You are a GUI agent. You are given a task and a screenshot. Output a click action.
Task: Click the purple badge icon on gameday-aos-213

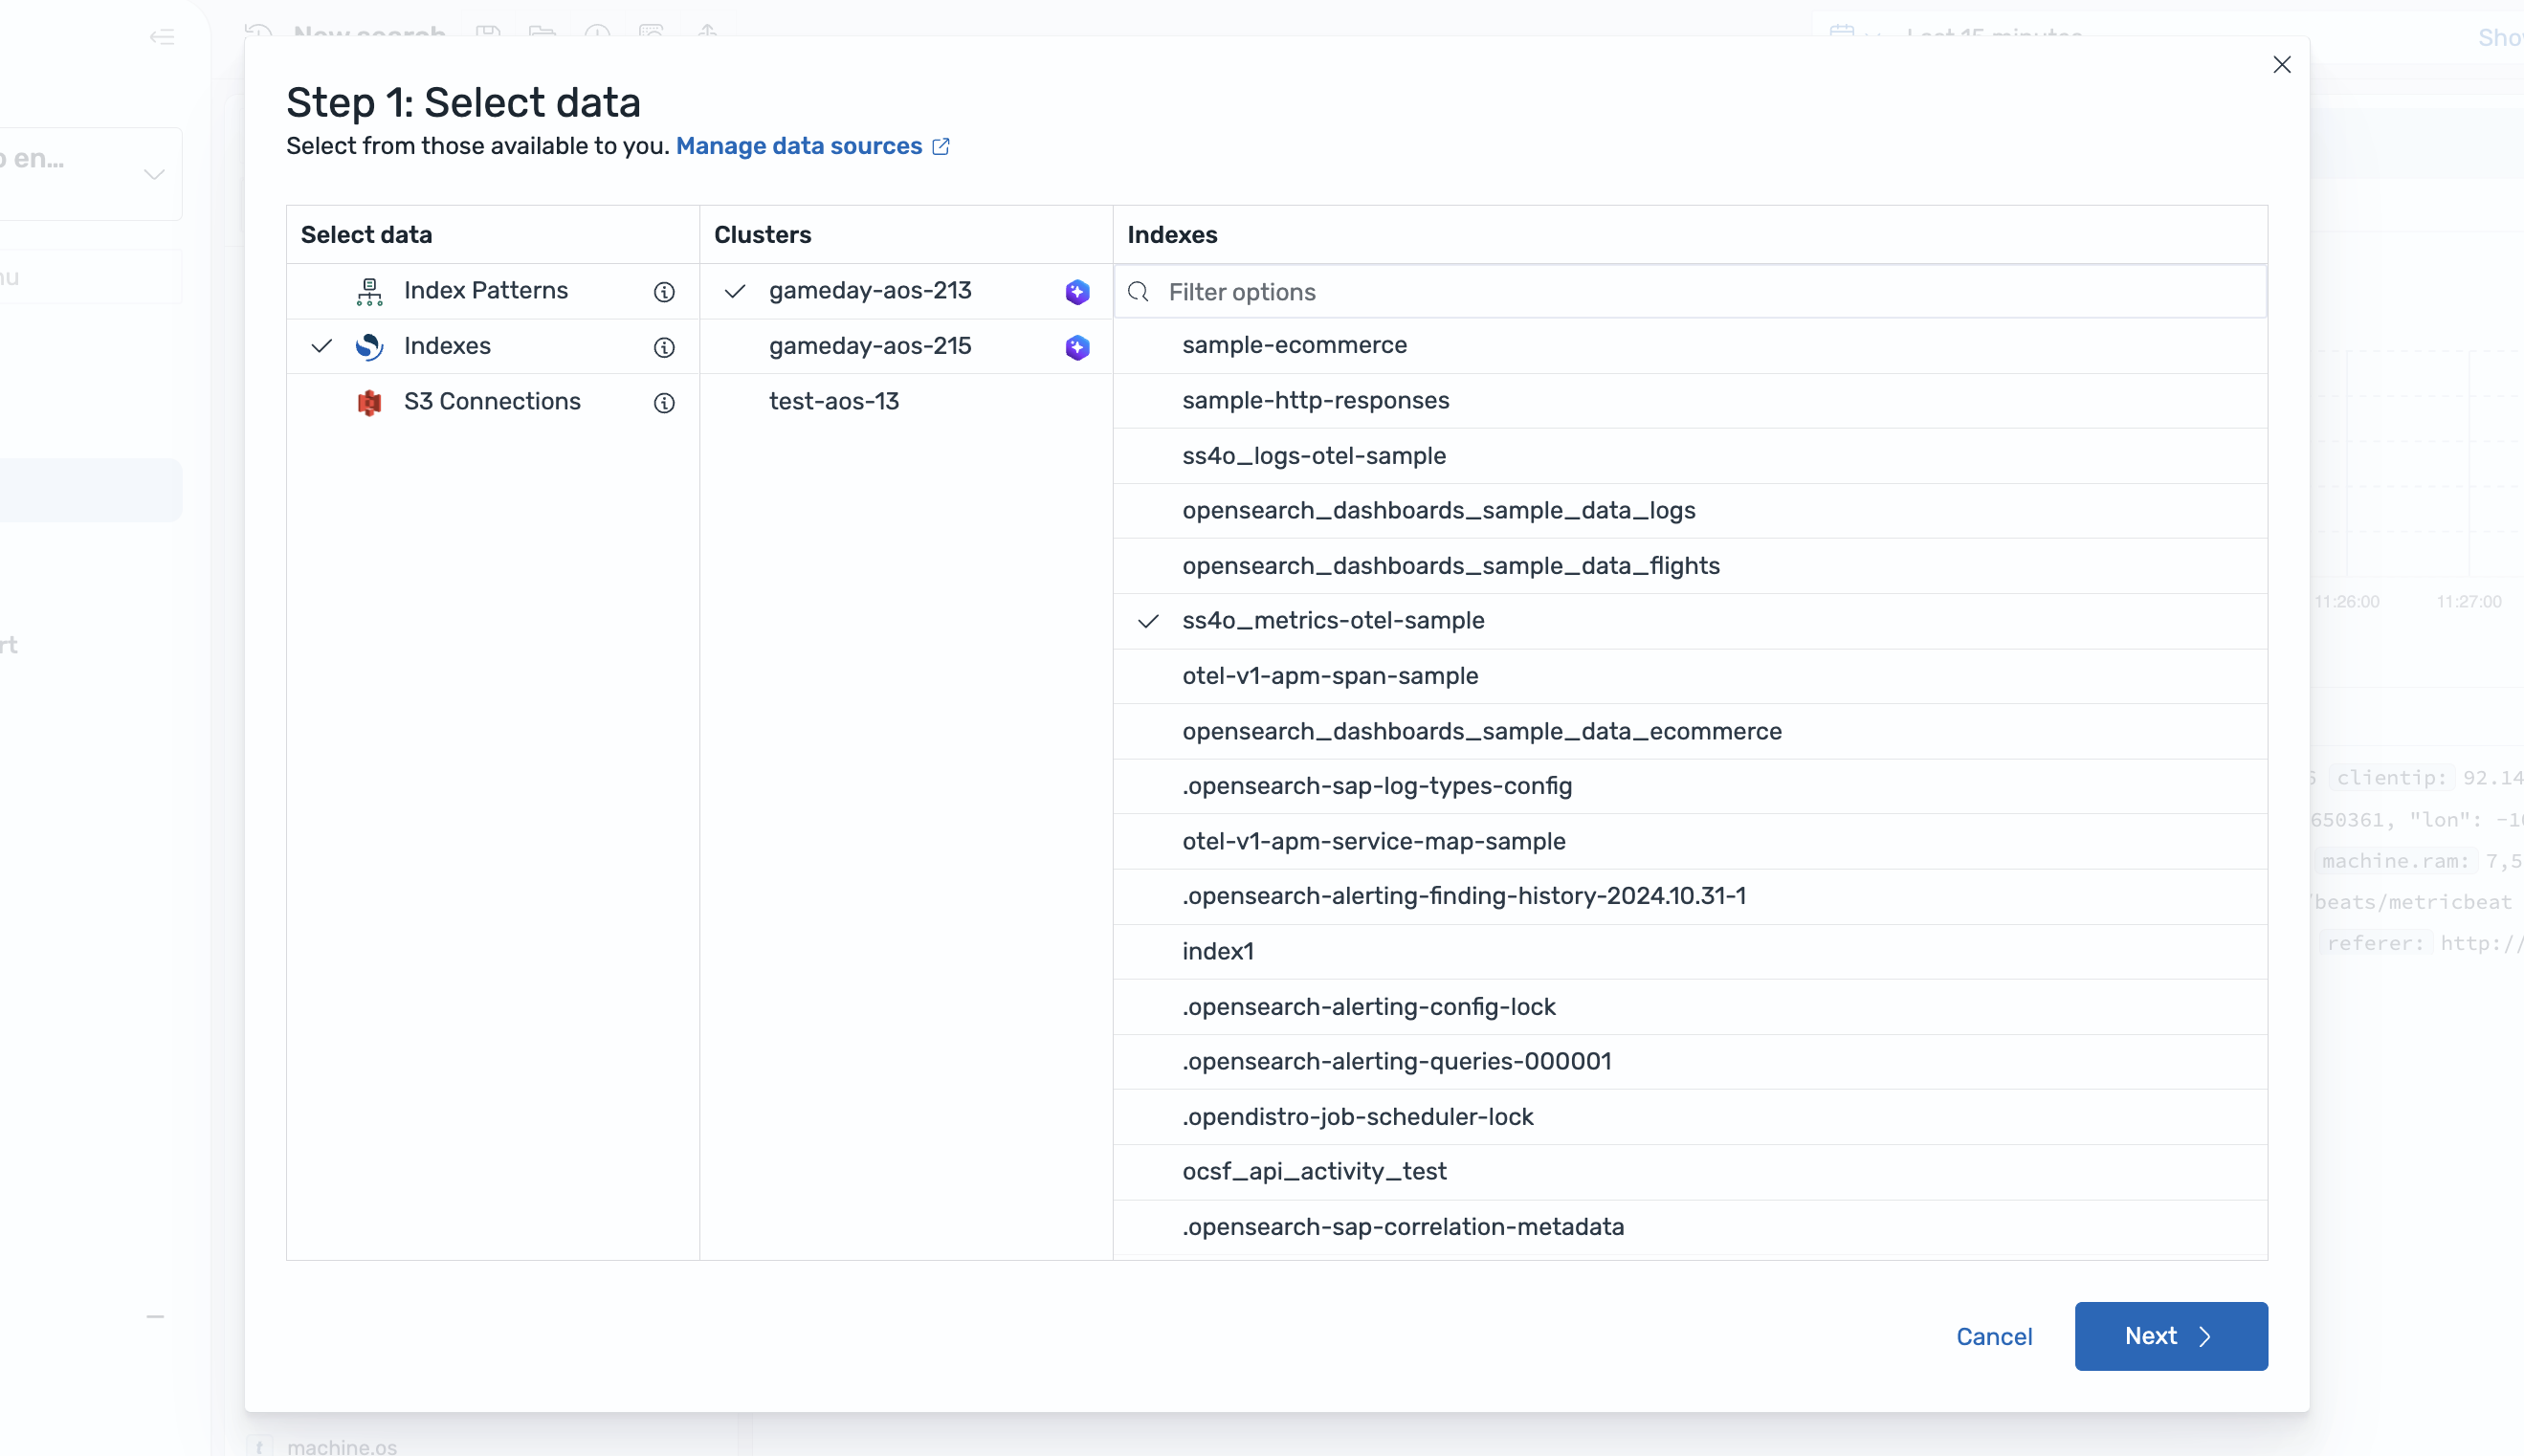1077,292
